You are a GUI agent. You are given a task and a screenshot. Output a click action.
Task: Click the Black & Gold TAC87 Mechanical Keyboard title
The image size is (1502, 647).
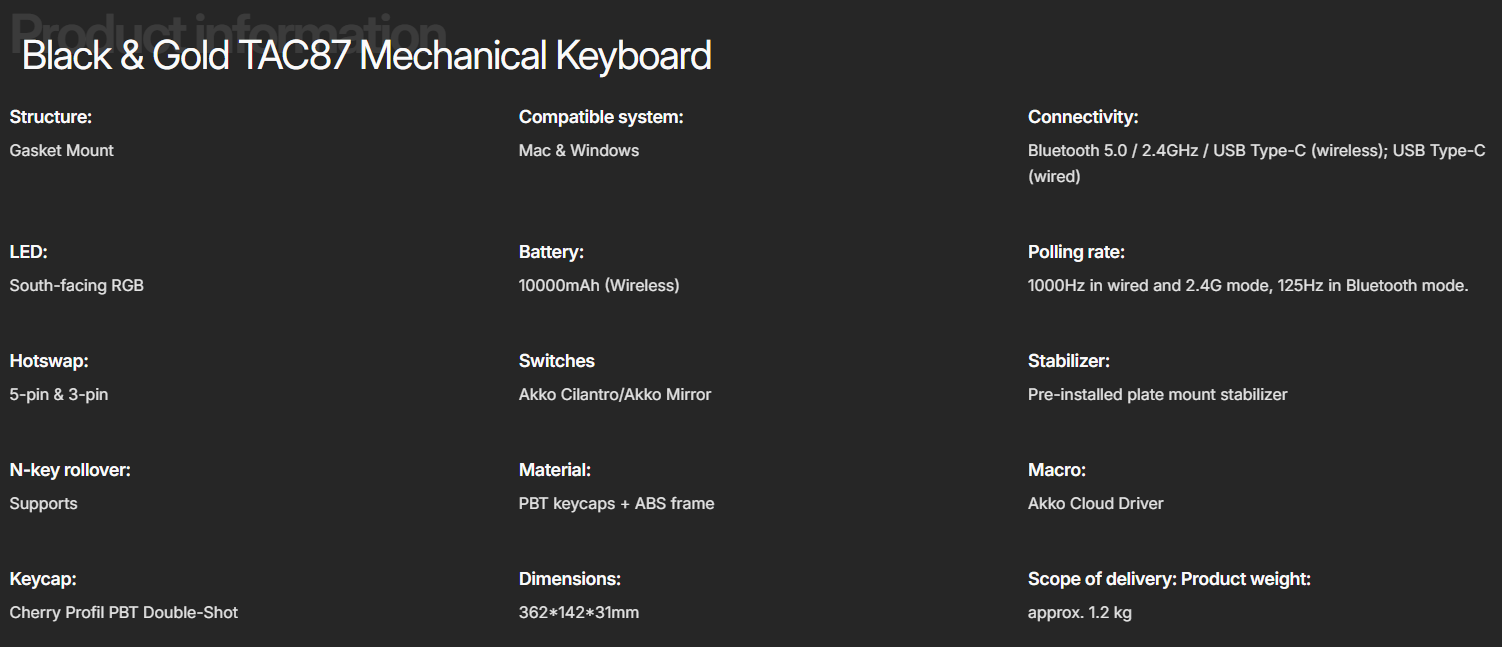pos(366,56)
